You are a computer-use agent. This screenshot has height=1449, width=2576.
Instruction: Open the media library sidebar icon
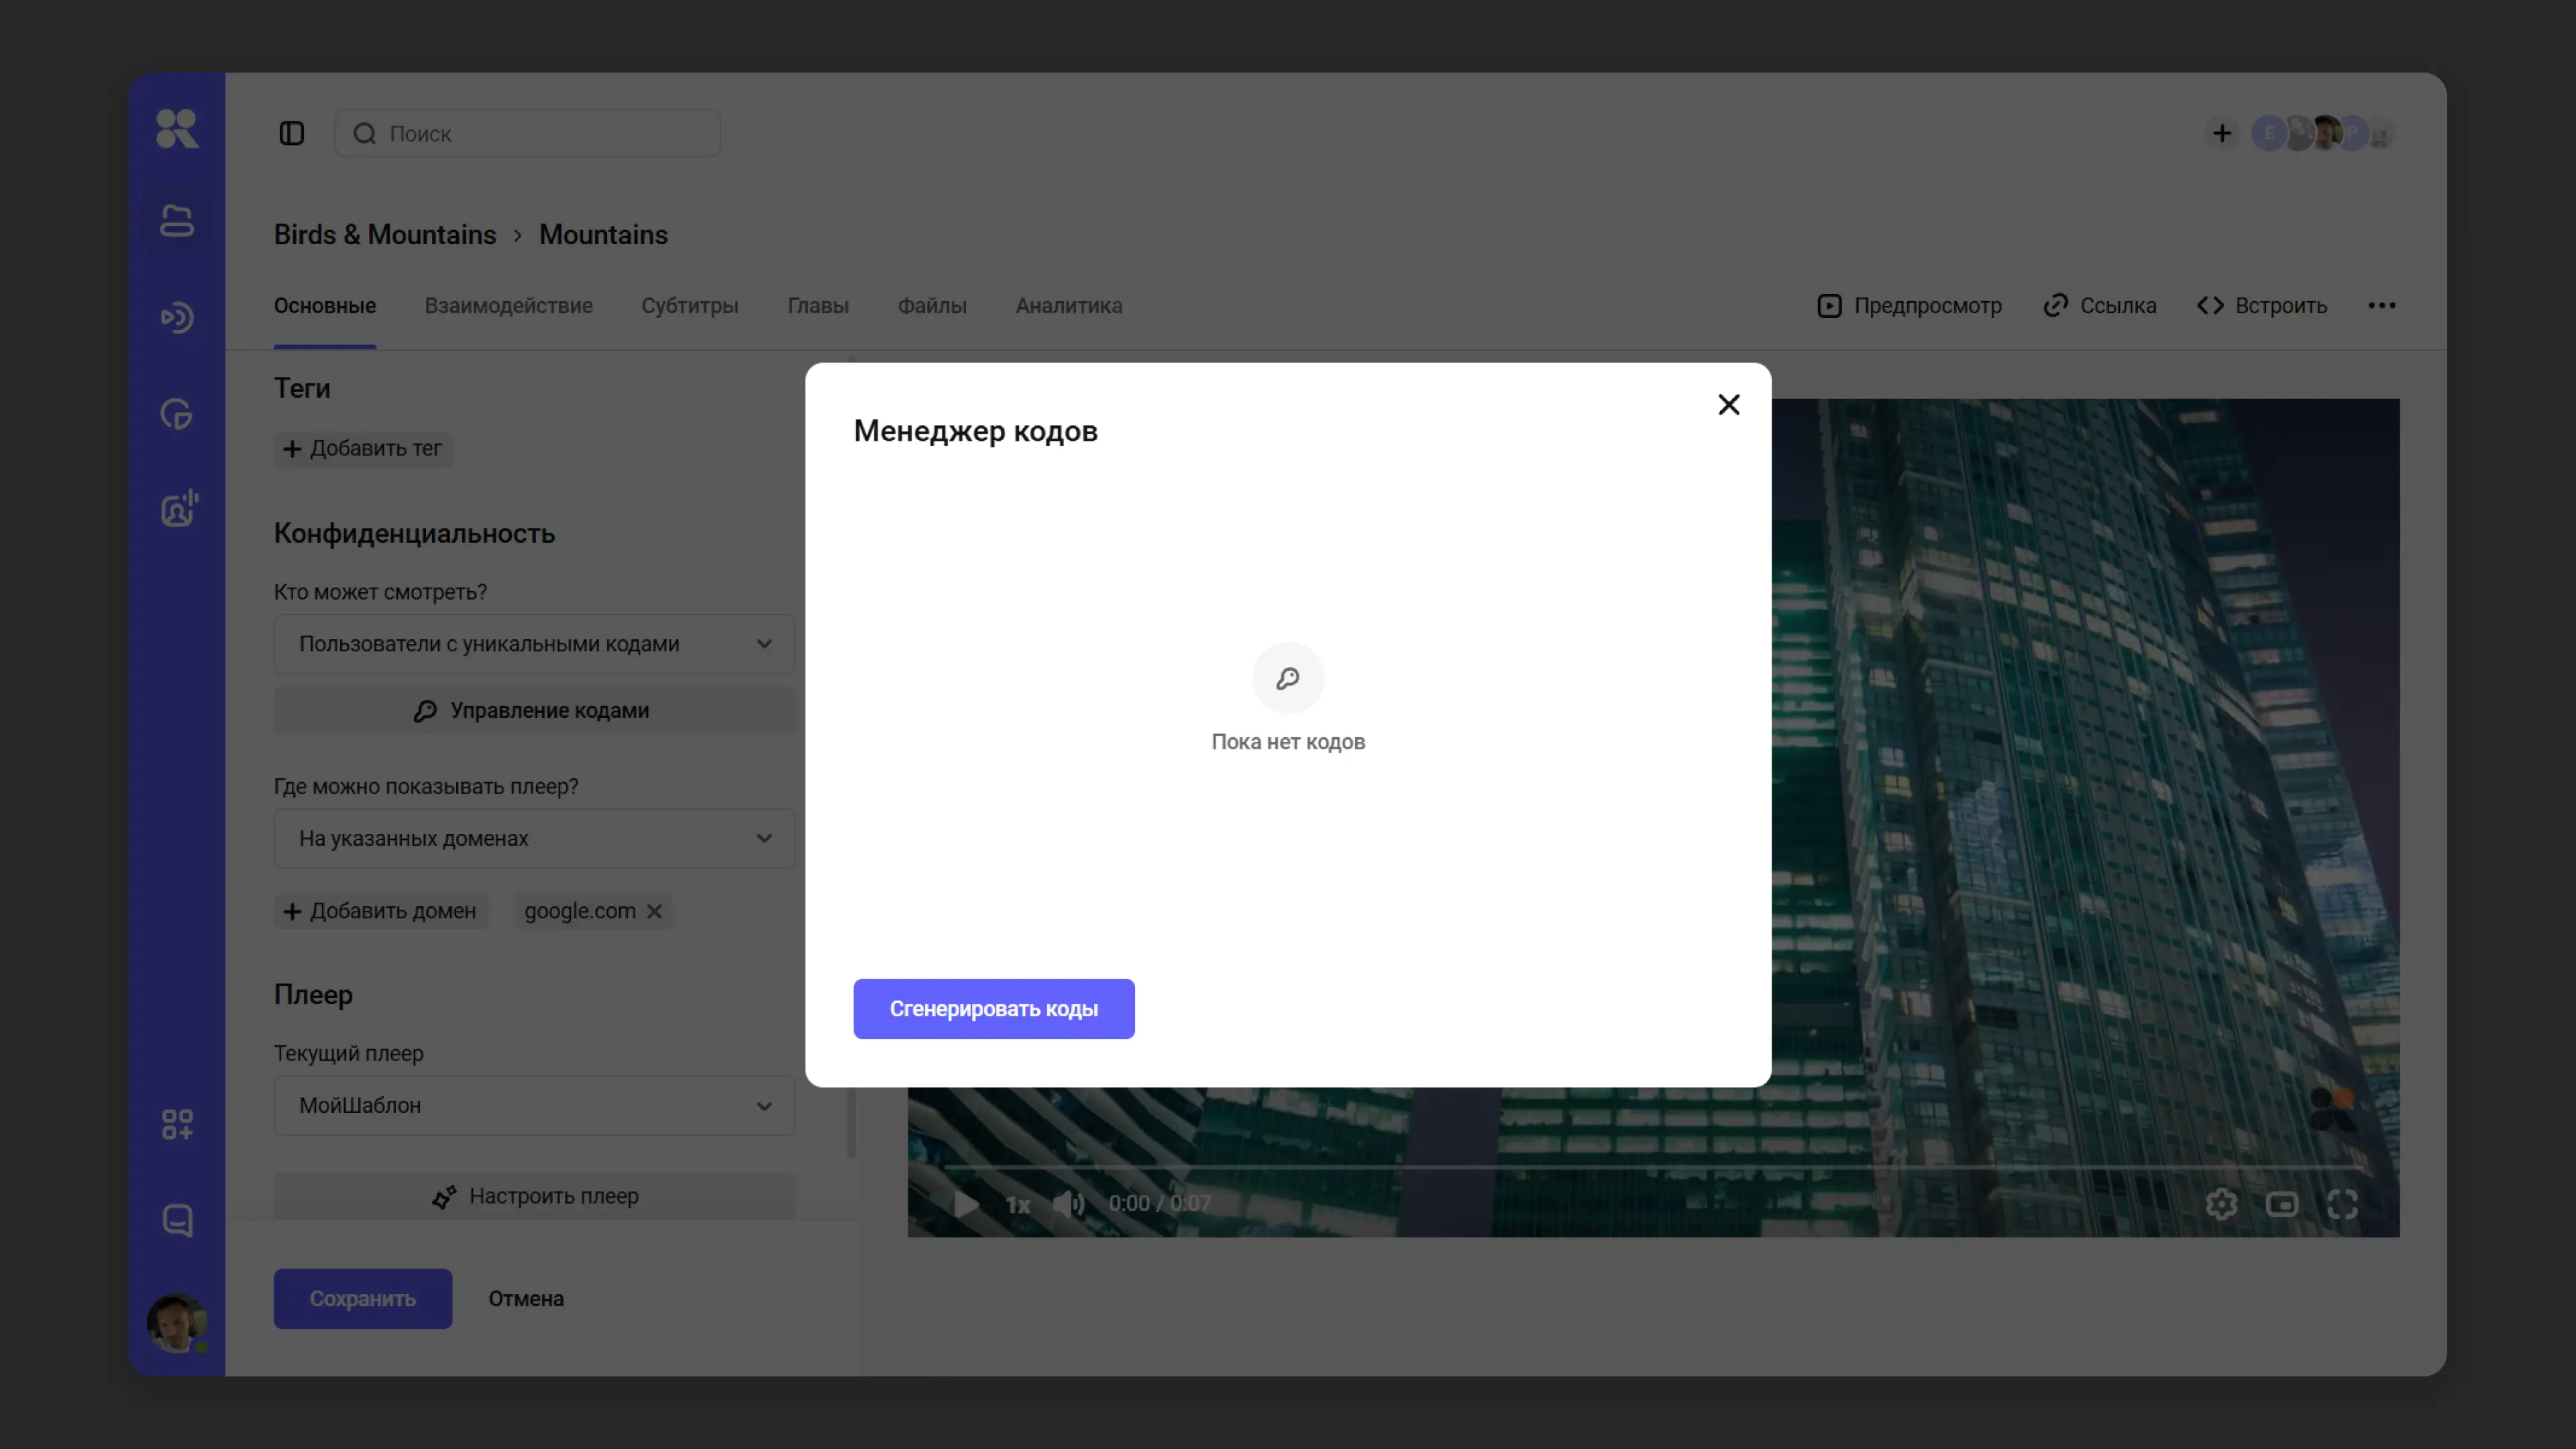pos(177,221)
